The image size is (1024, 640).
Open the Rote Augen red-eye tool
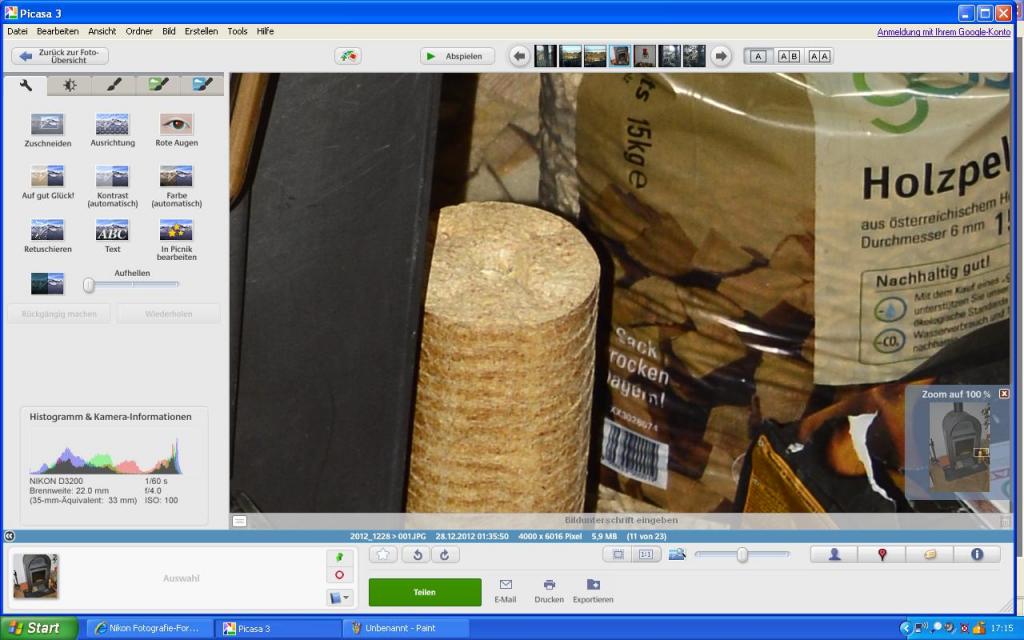pyautogui.click(x=176, y=130)
